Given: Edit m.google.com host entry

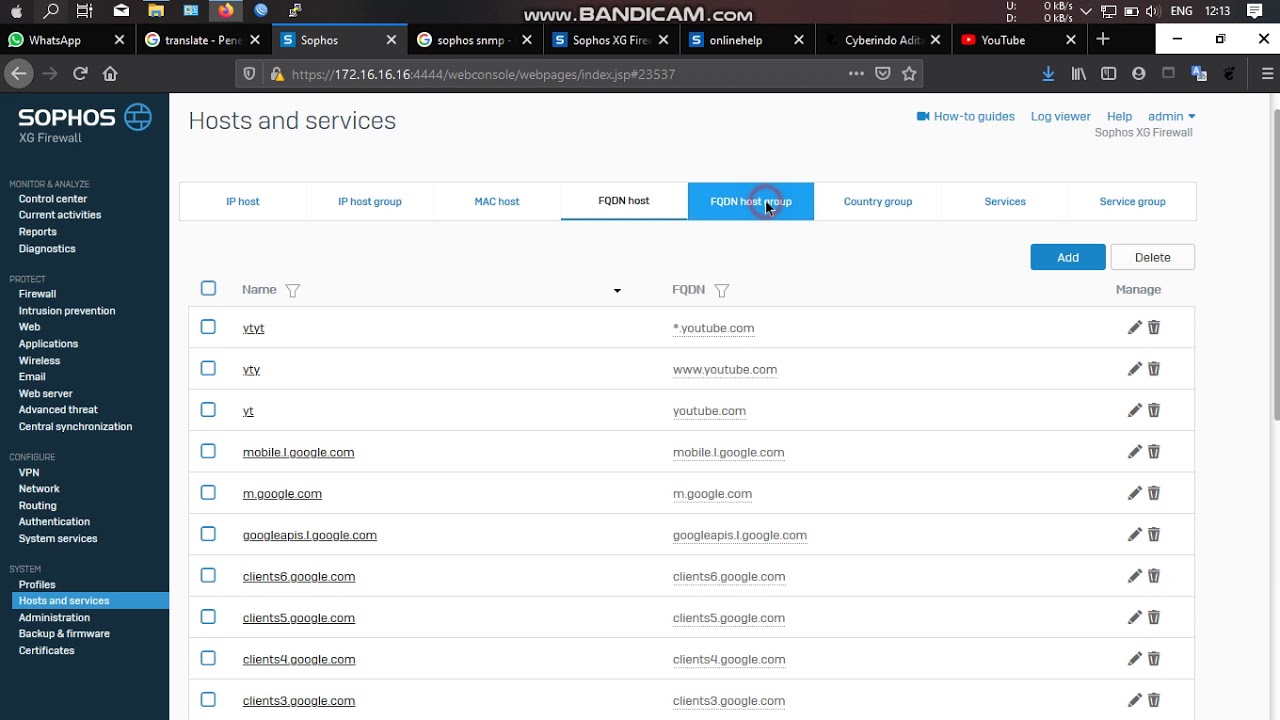Looking at the screenshot, I should 1134,493.
